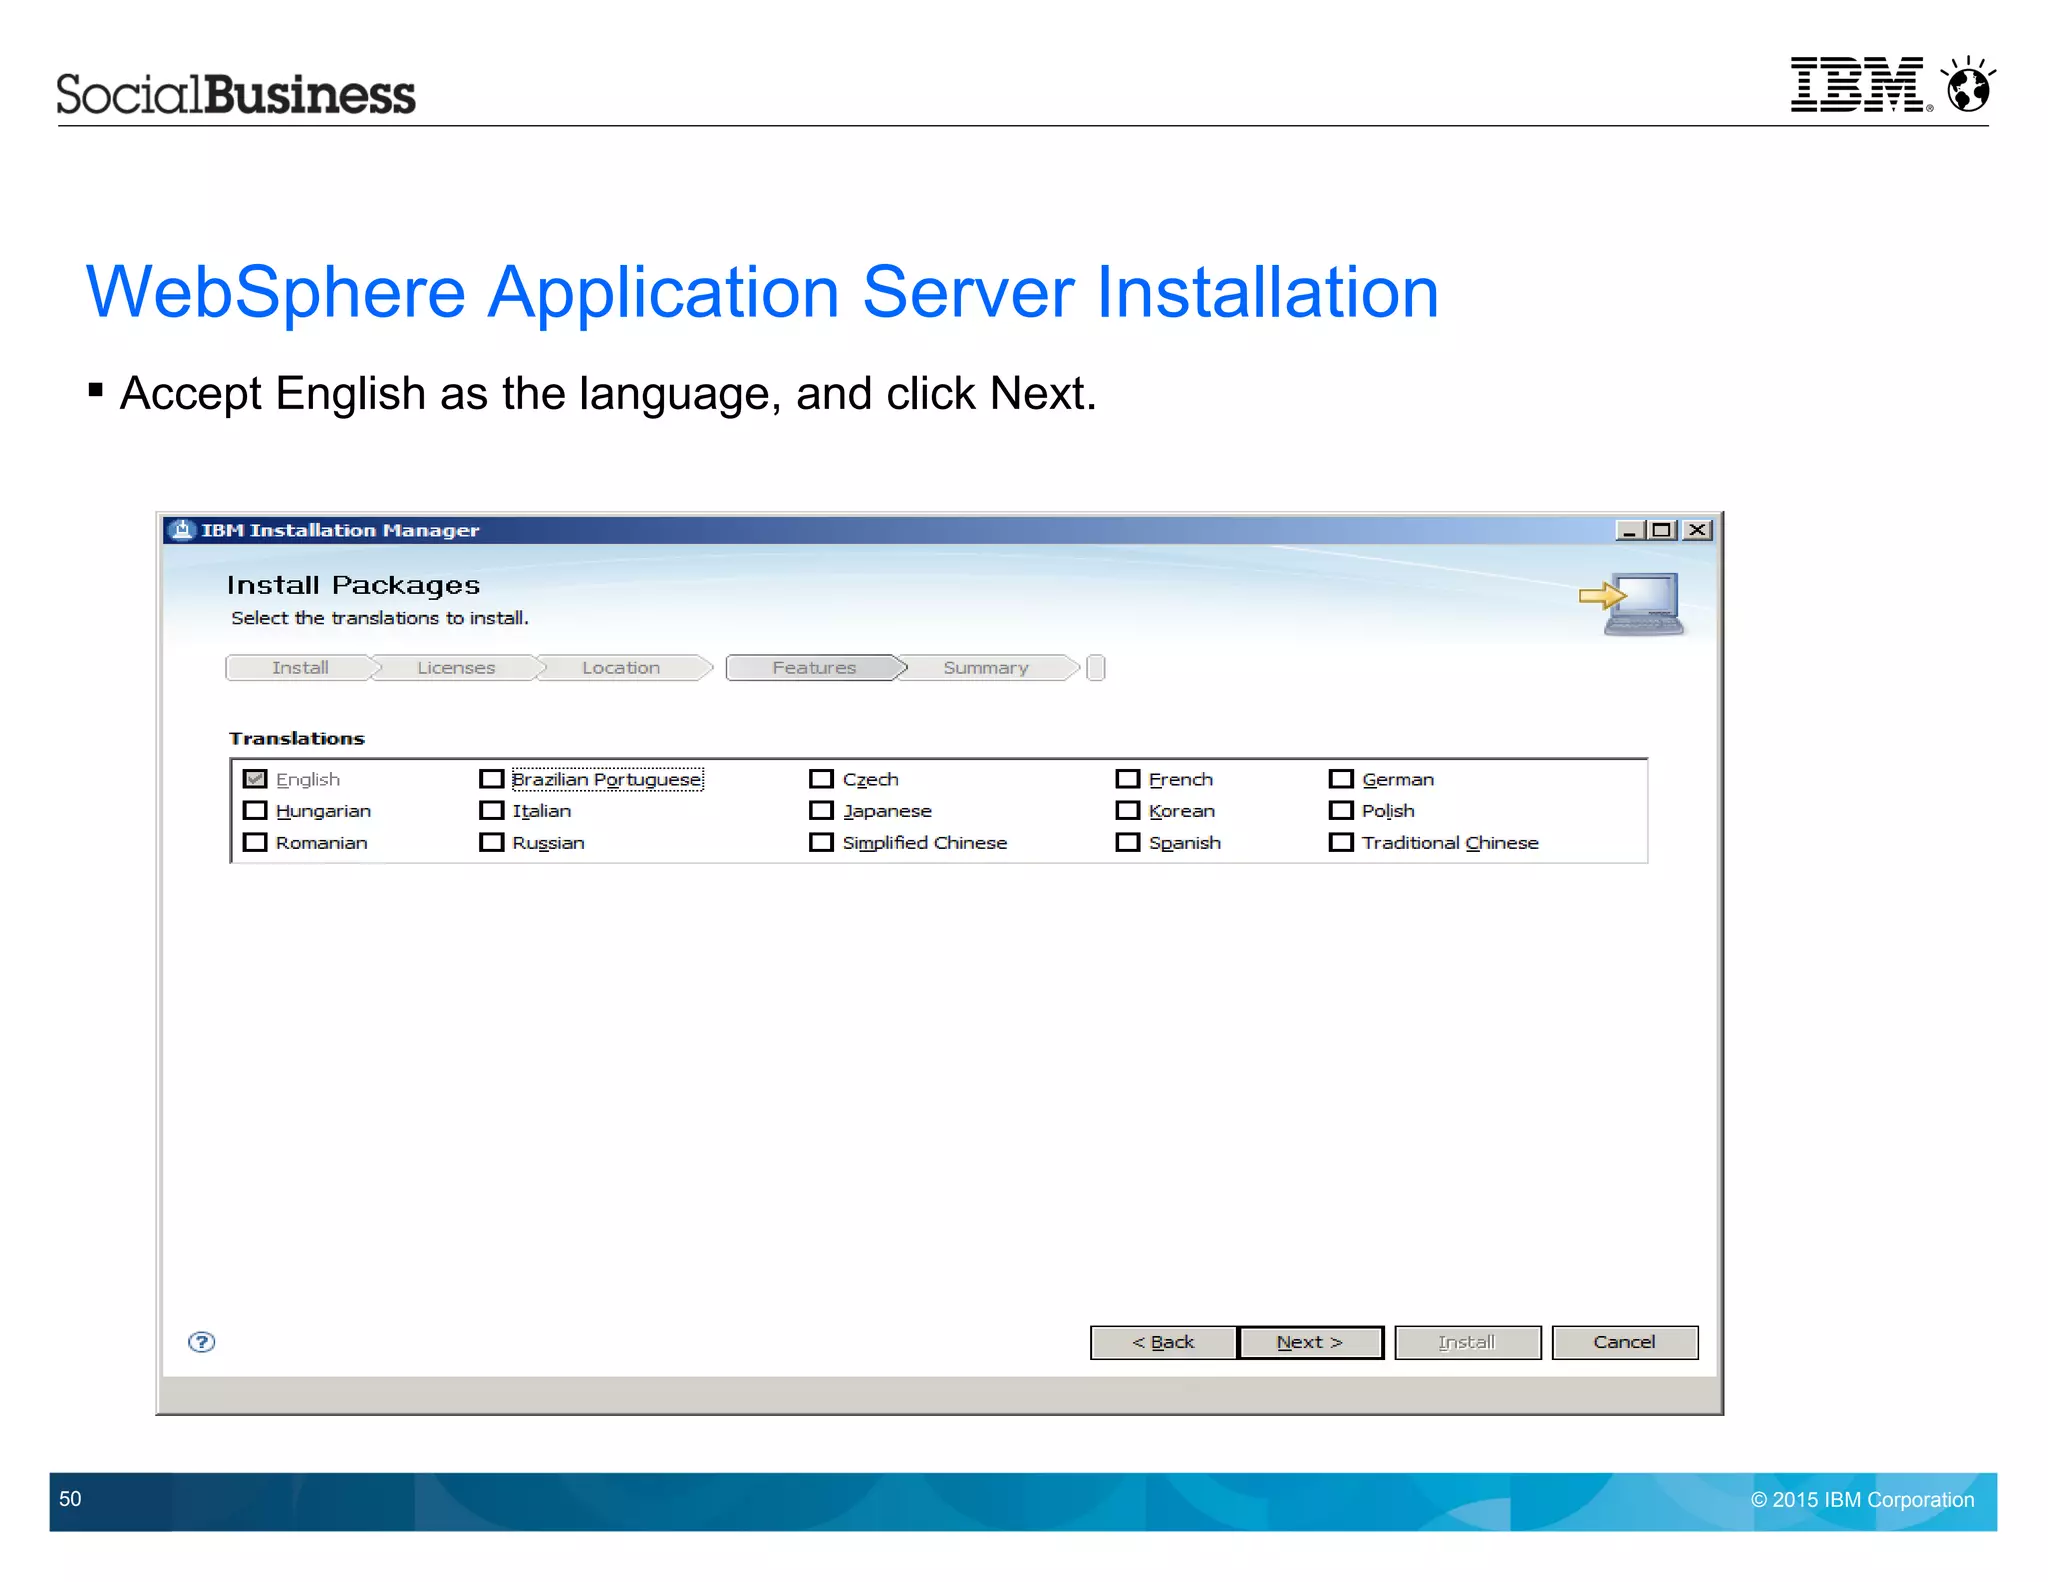Screen dimensions: 2048x1582
Task: Select the Japanese translation checkbox
Action: click(821, 811)
